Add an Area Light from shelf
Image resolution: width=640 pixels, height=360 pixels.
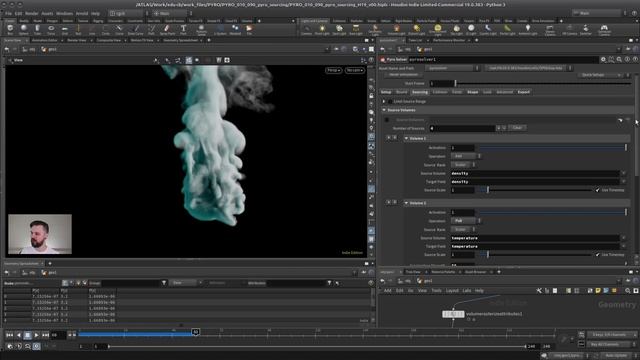[356, 29]
